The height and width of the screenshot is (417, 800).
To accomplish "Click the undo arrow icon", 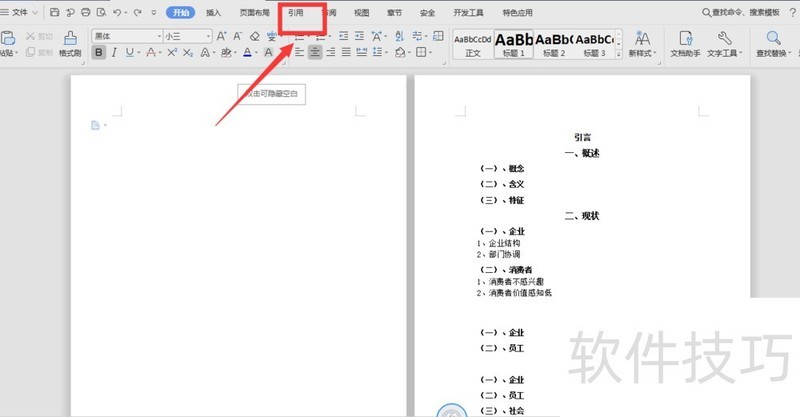I will (118, 13).
